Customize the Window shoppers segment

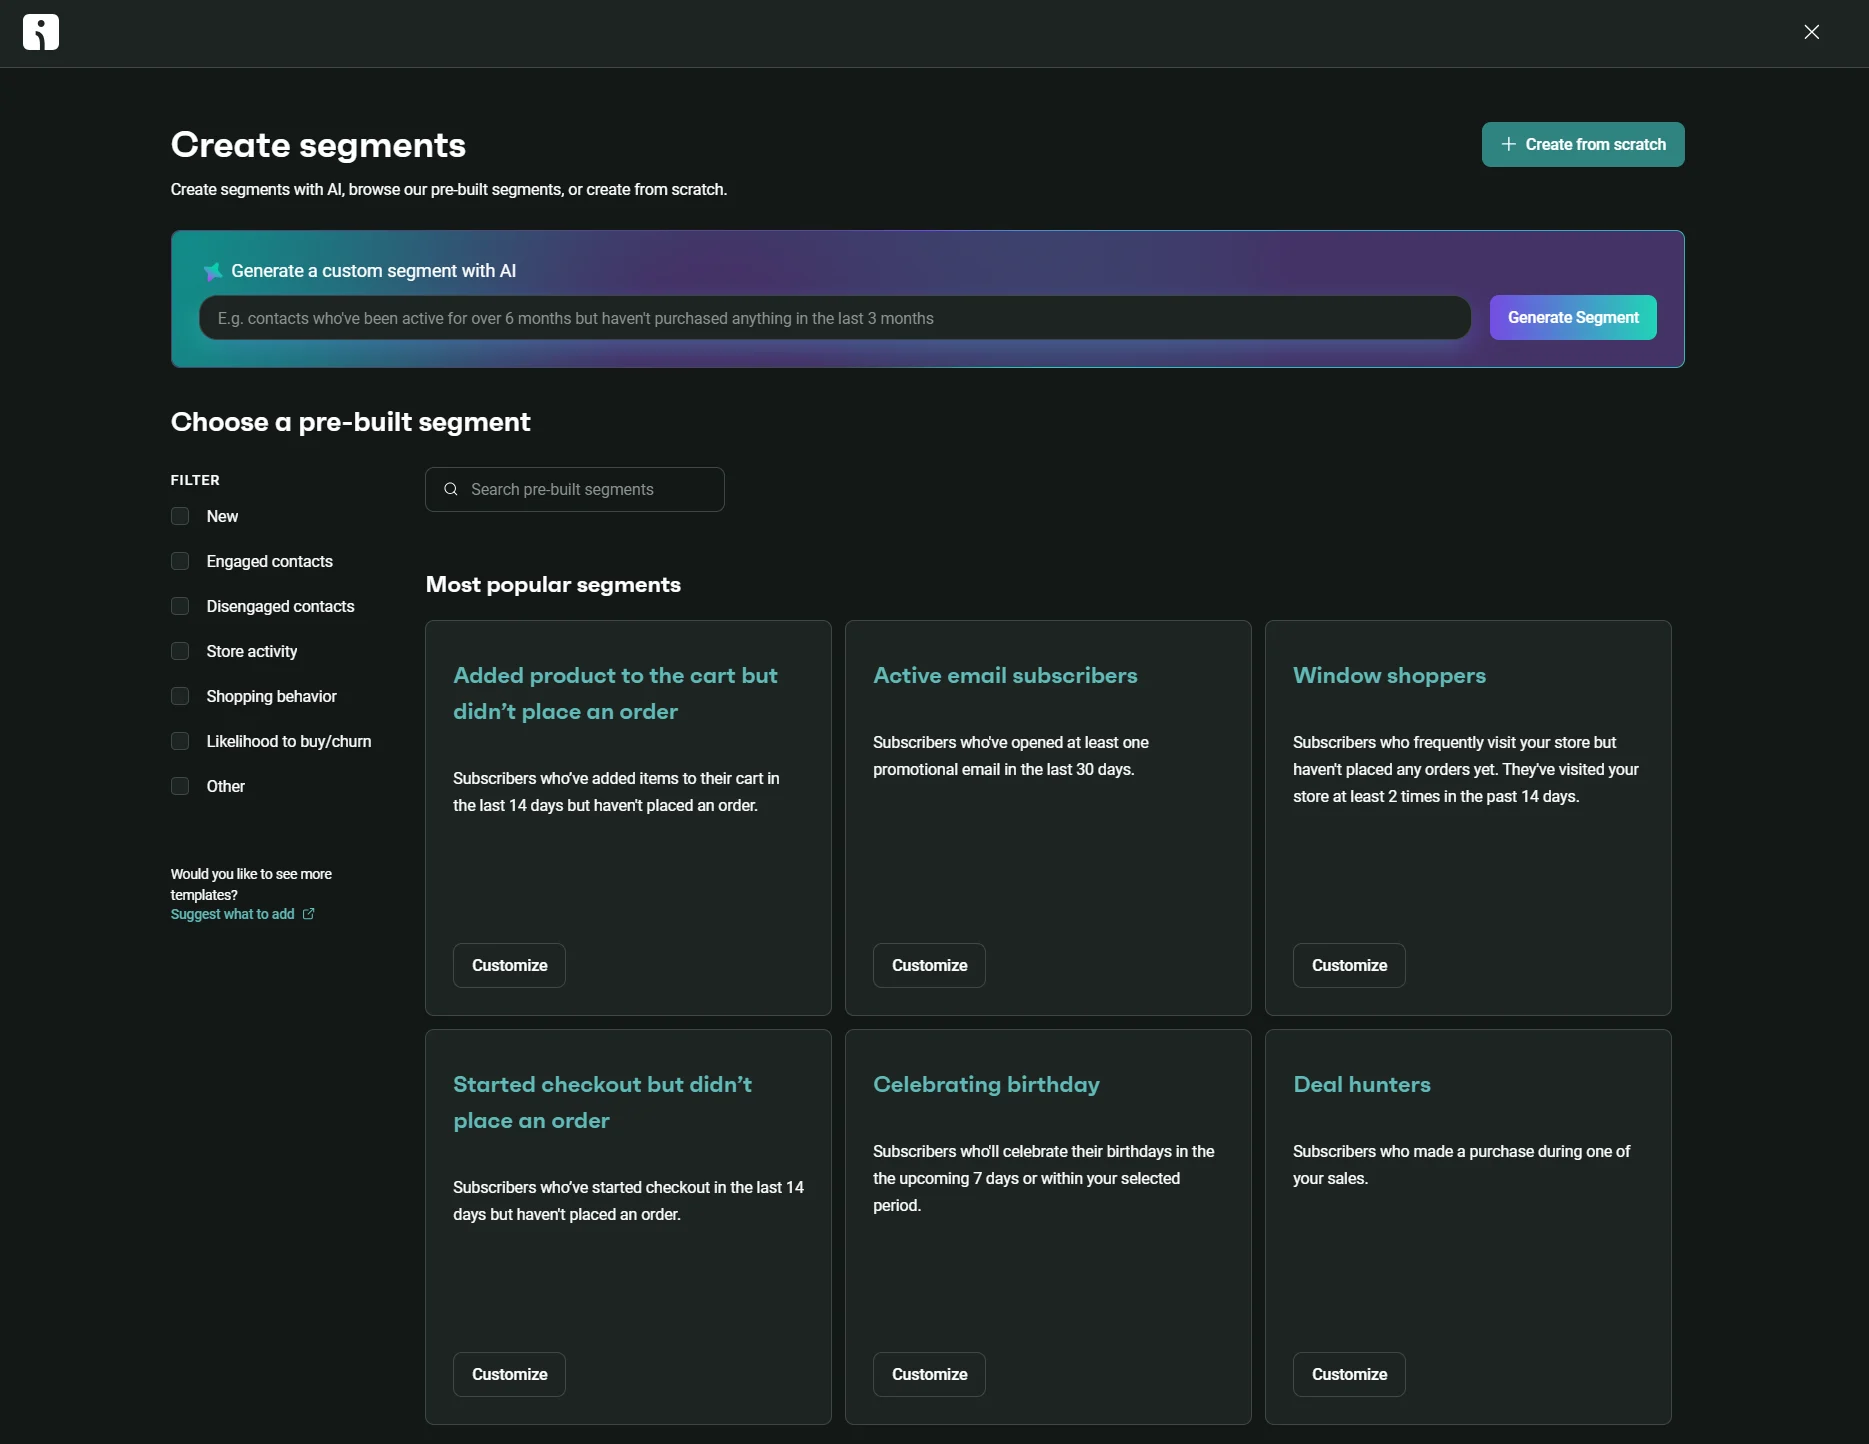[1349, 965]
